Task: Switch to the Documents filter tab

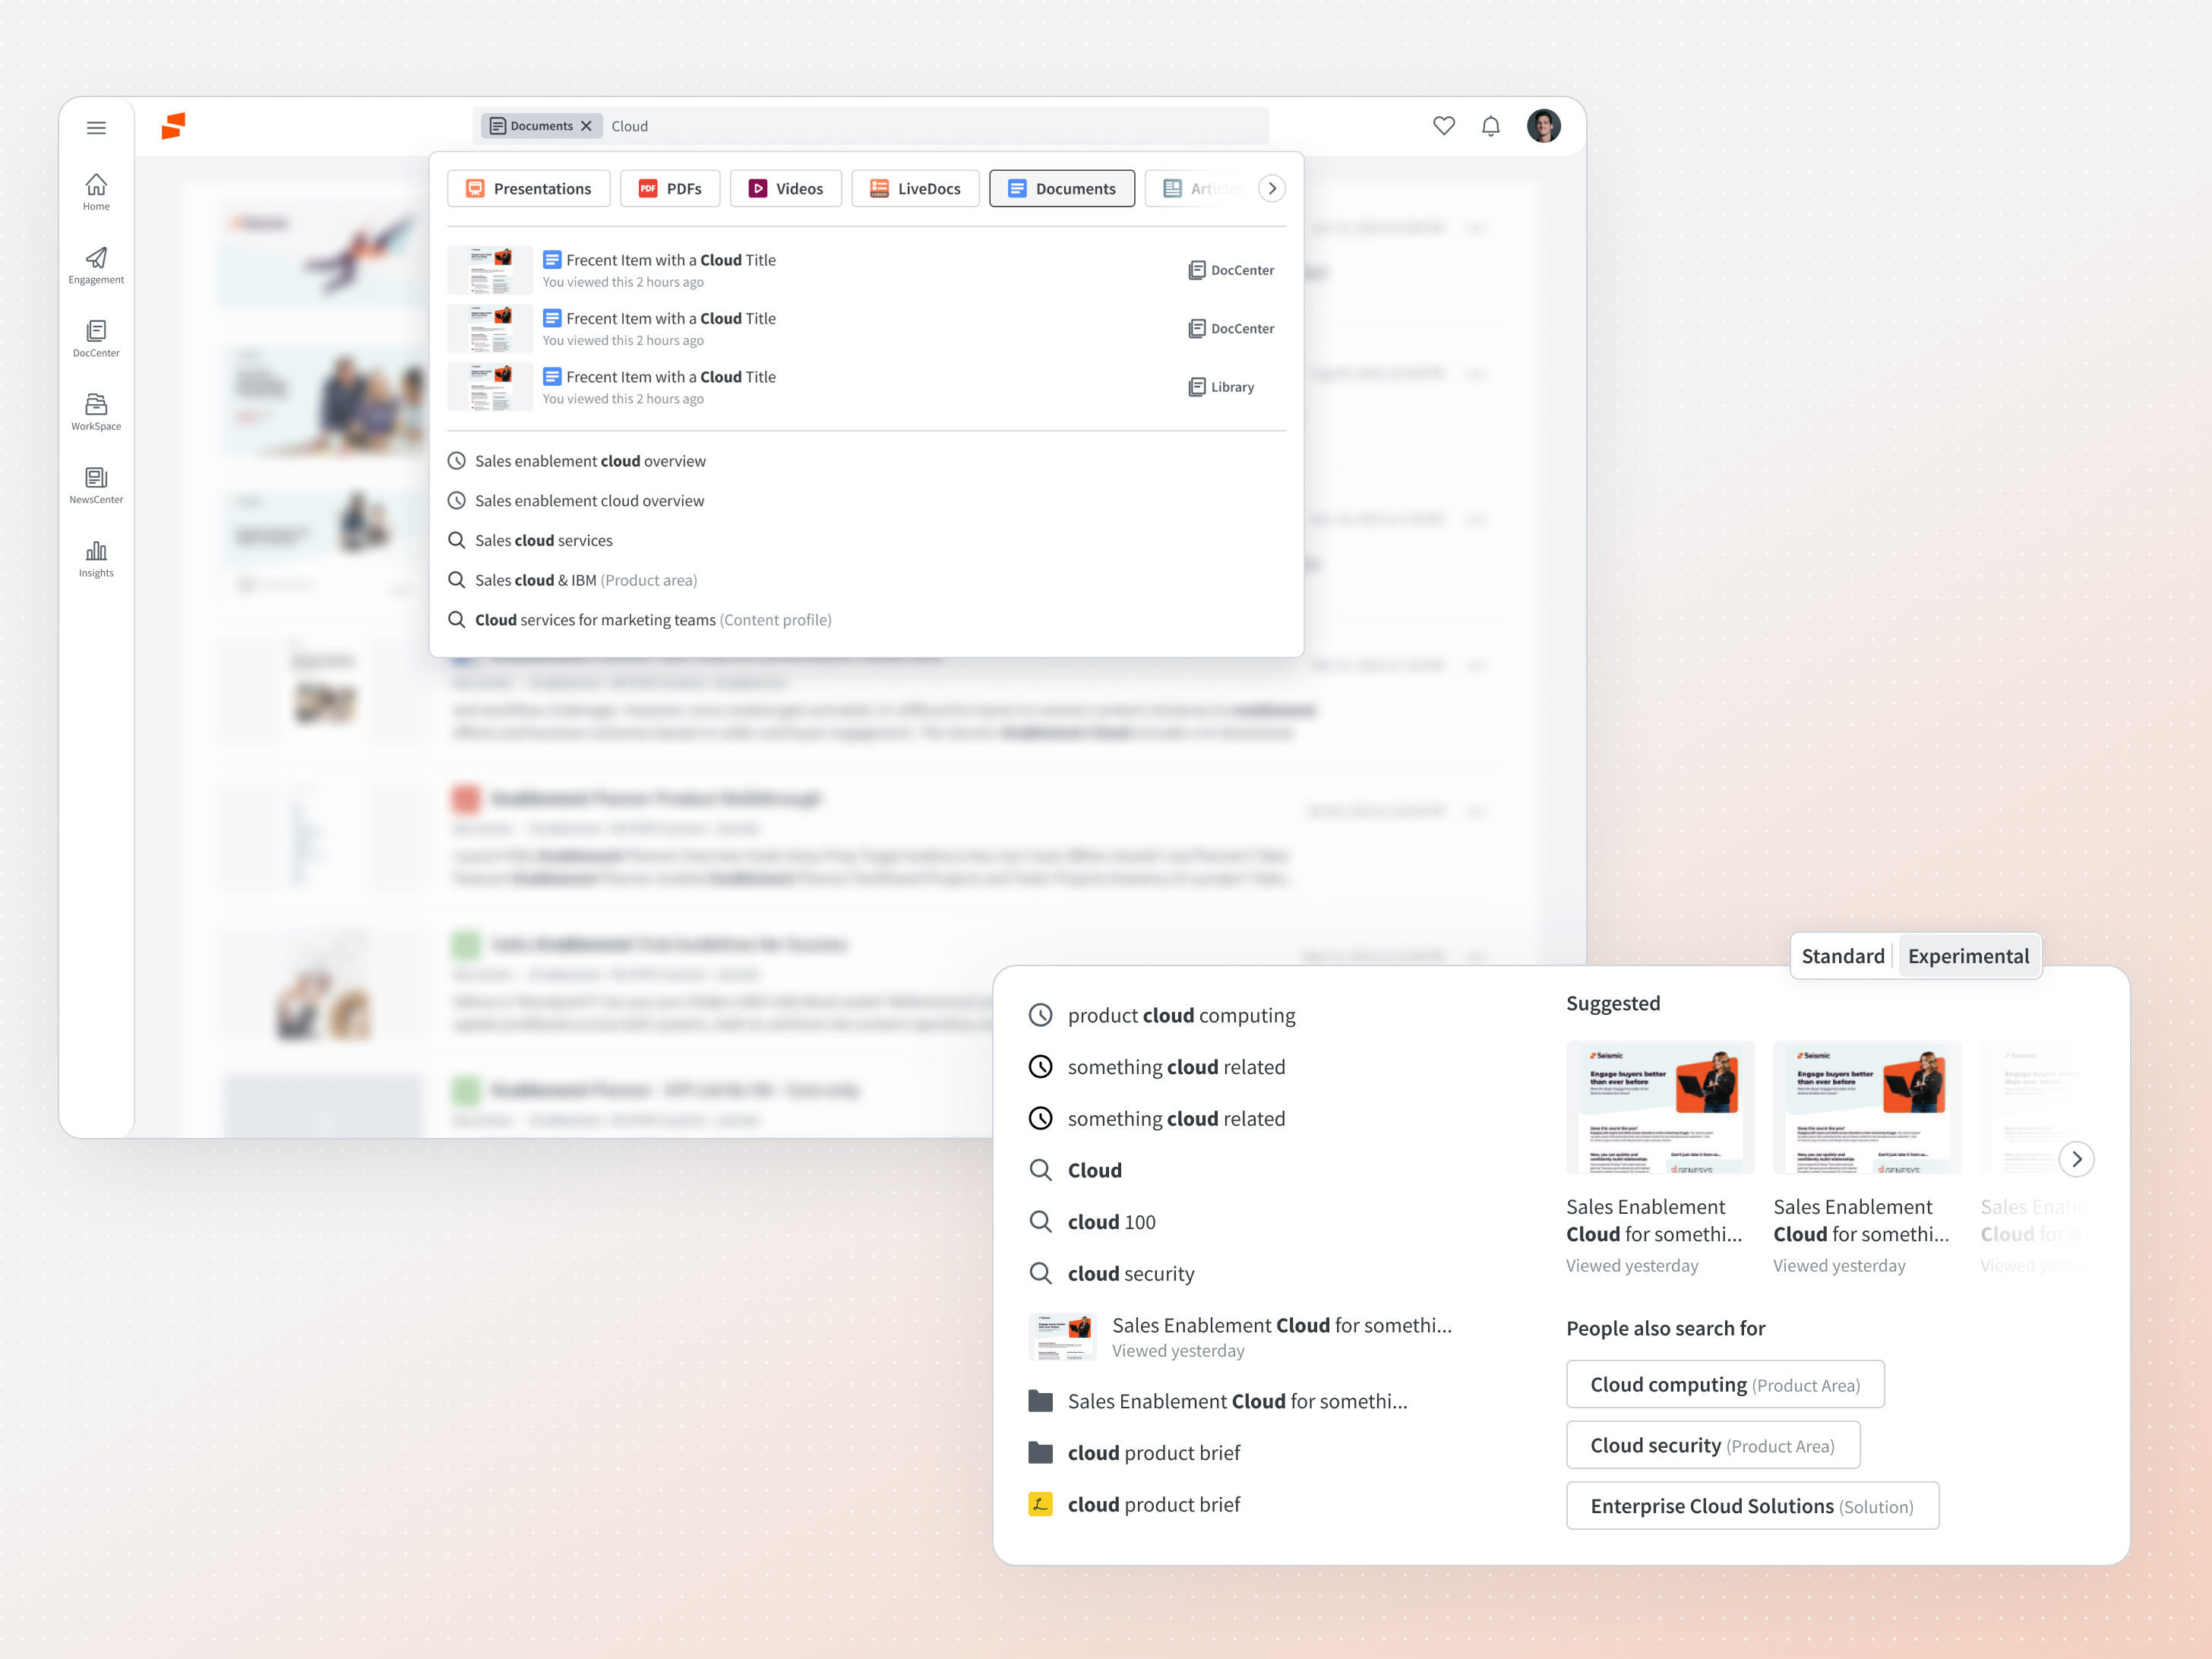Action: pos(1062,188)
